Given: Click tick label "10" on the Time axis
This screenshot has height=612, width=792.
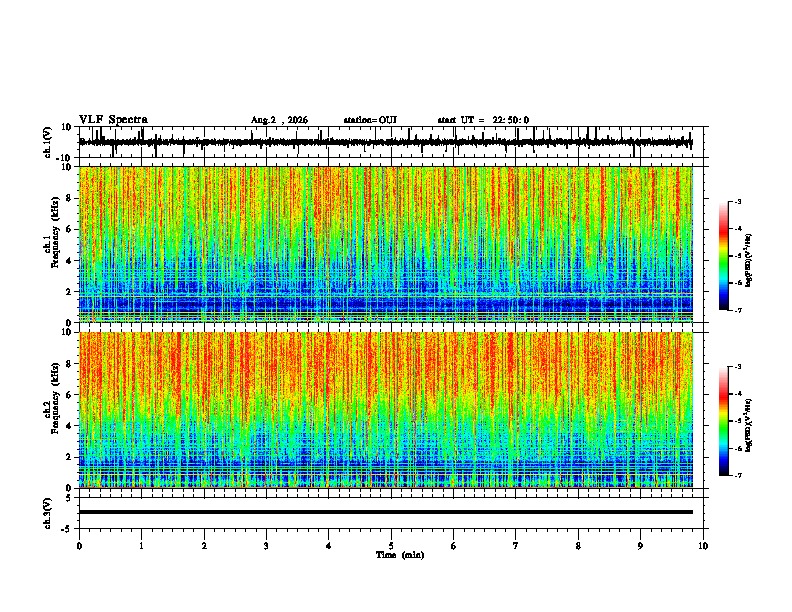Looking at the screenshot, I should pos(703,546).
